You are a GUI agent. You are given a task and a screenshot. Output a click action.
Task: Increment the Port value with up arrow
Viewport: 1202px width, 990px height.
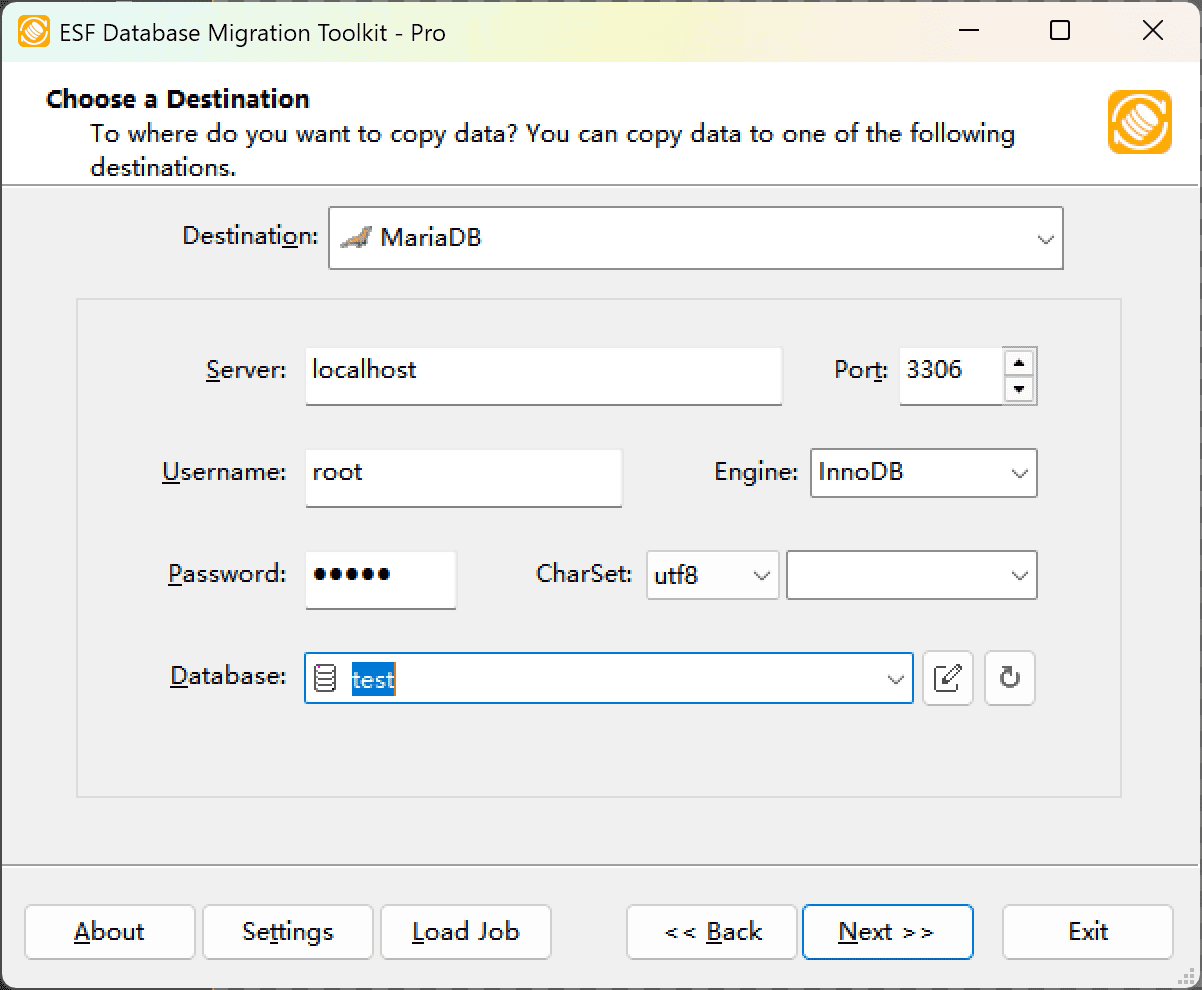(1019, 363)
